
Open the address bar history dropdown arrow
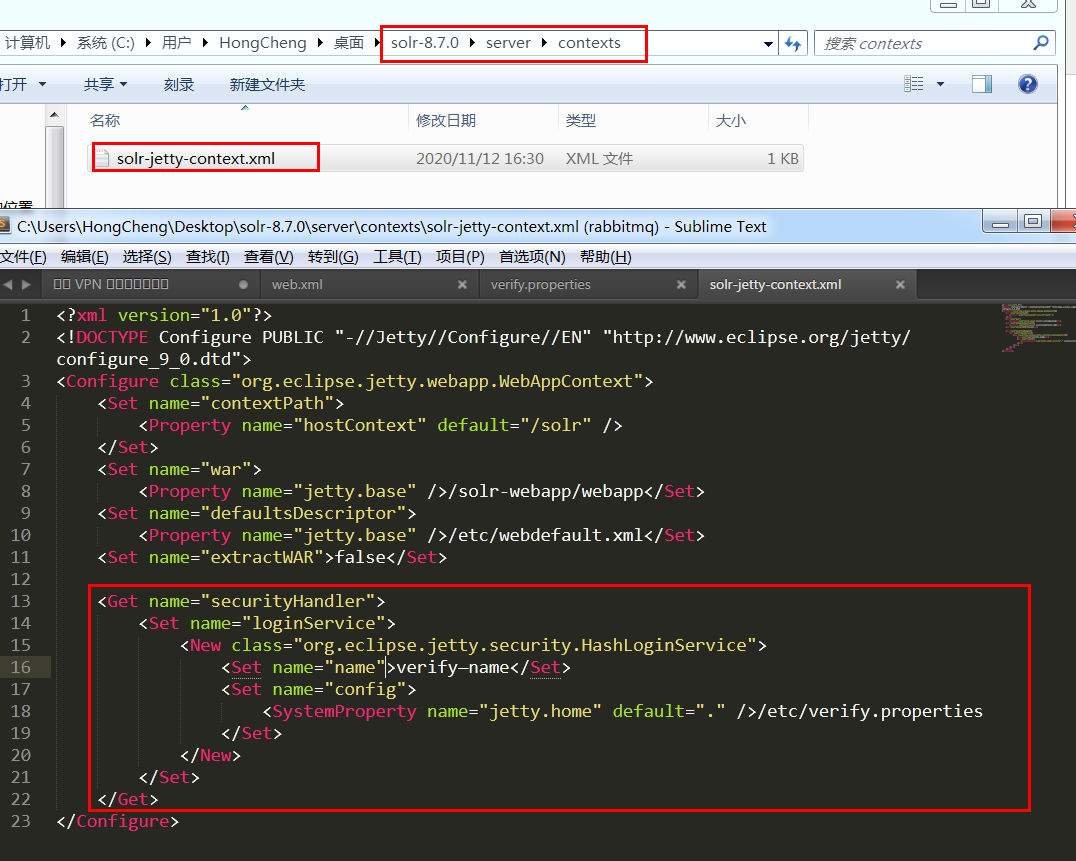tap(769, 44)
